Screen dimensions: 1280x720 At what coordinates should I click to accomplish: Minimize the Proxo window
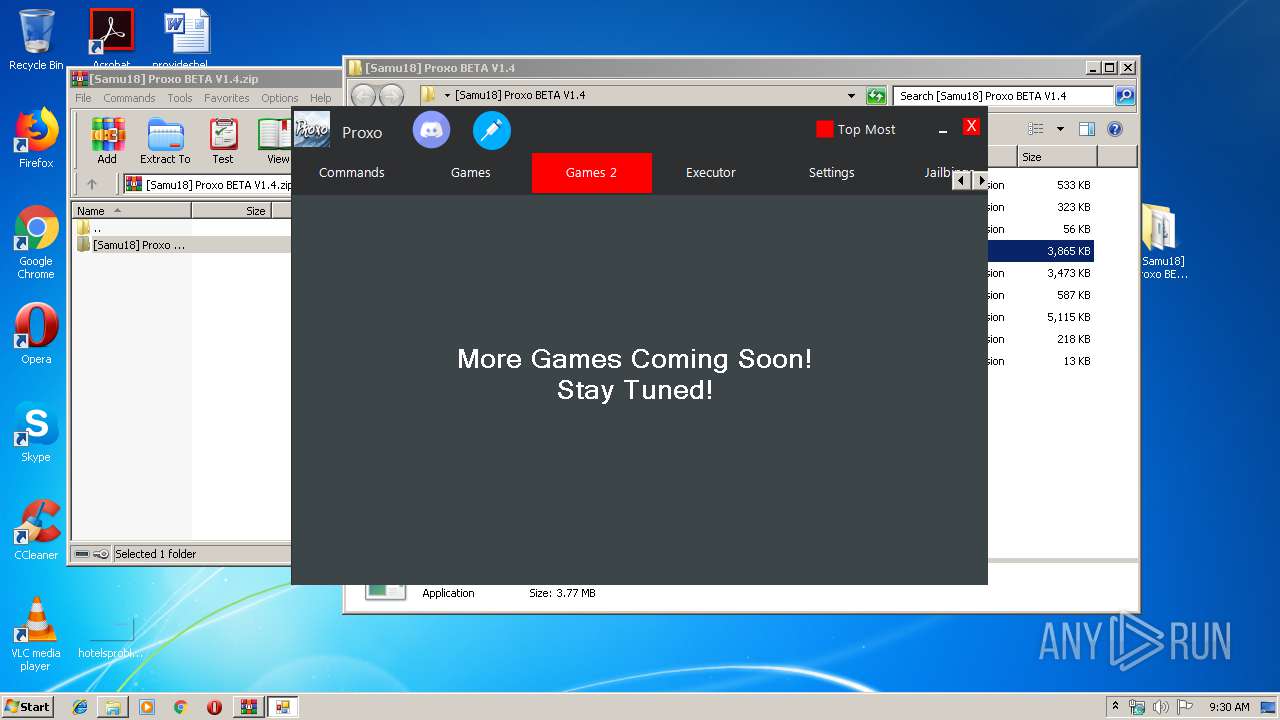[942, 130]
